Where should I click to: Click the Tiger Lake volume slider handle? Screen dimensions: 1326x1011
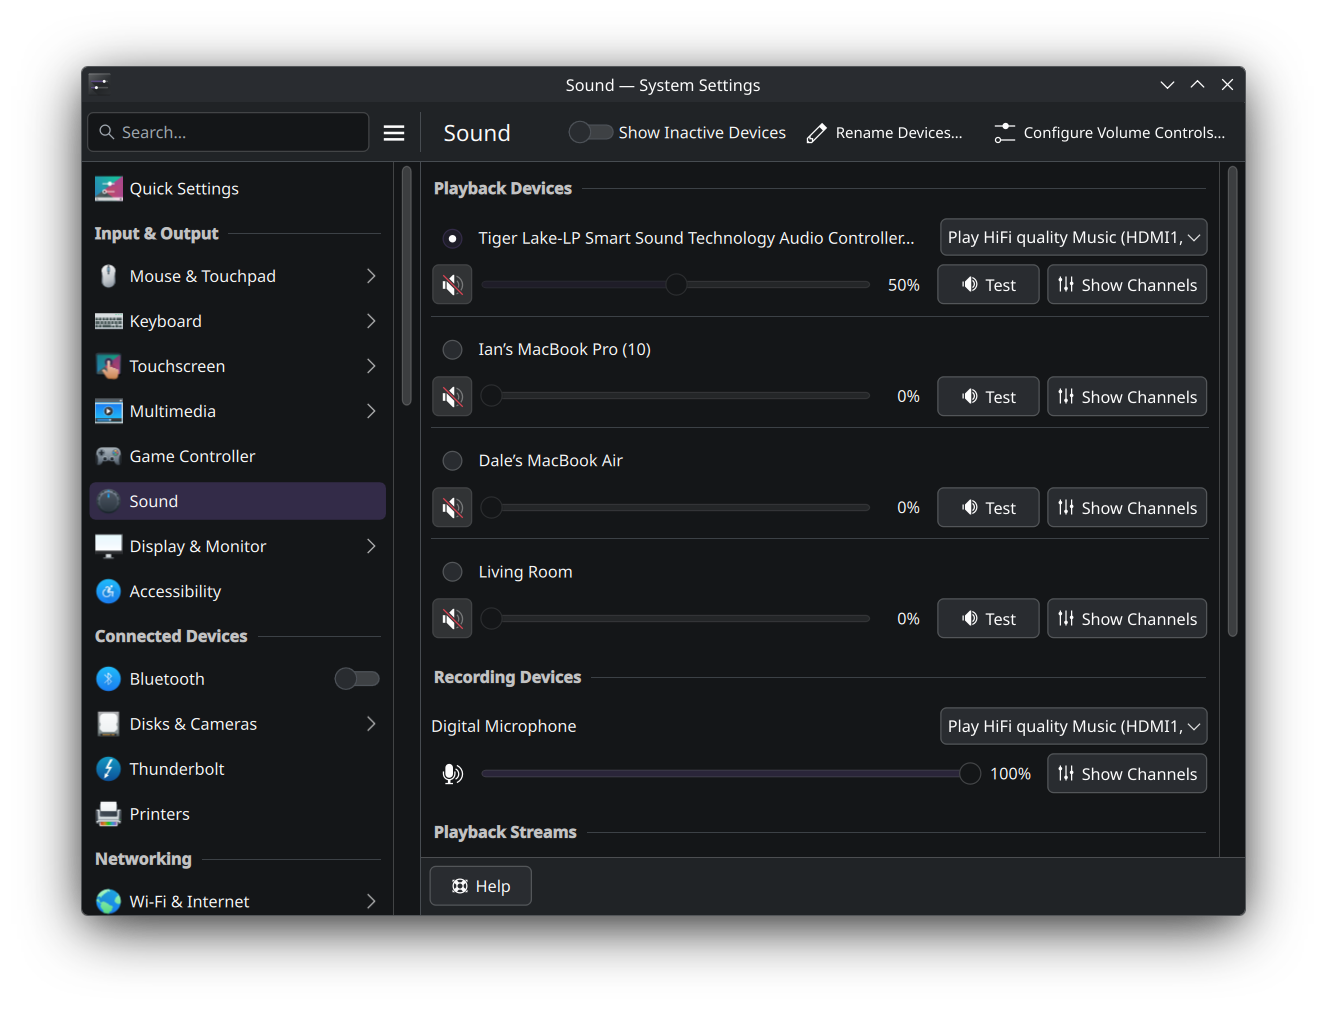pos(676,285)
